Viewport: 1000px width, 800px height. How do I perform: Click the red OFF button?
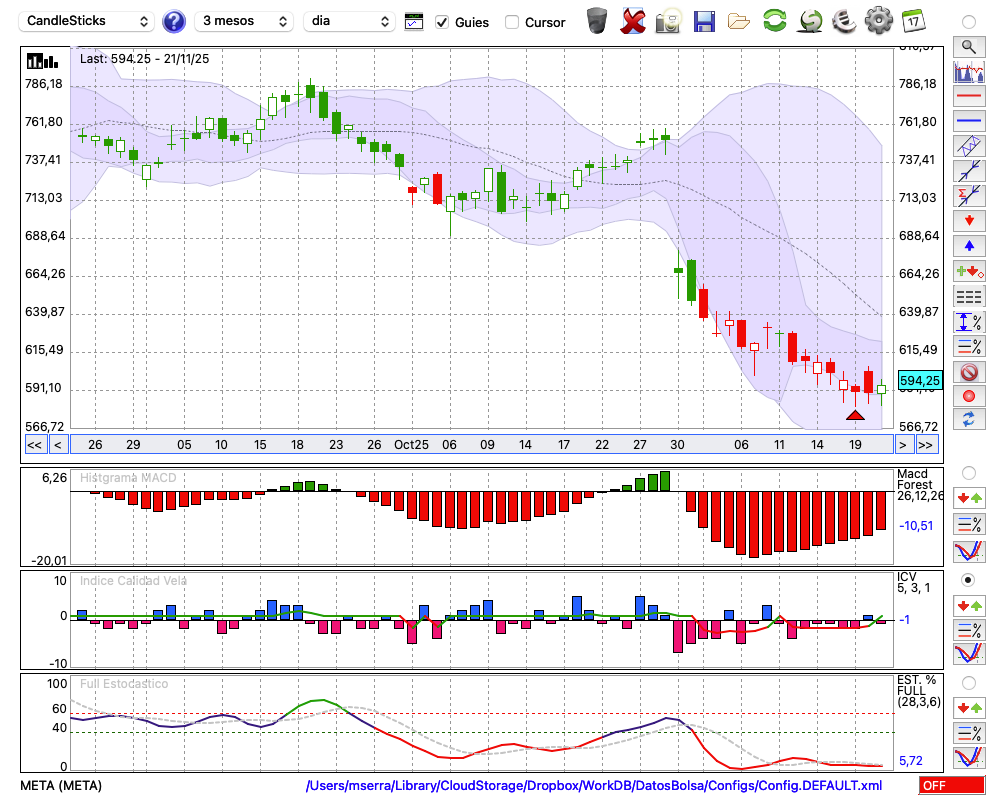point(951,785)
